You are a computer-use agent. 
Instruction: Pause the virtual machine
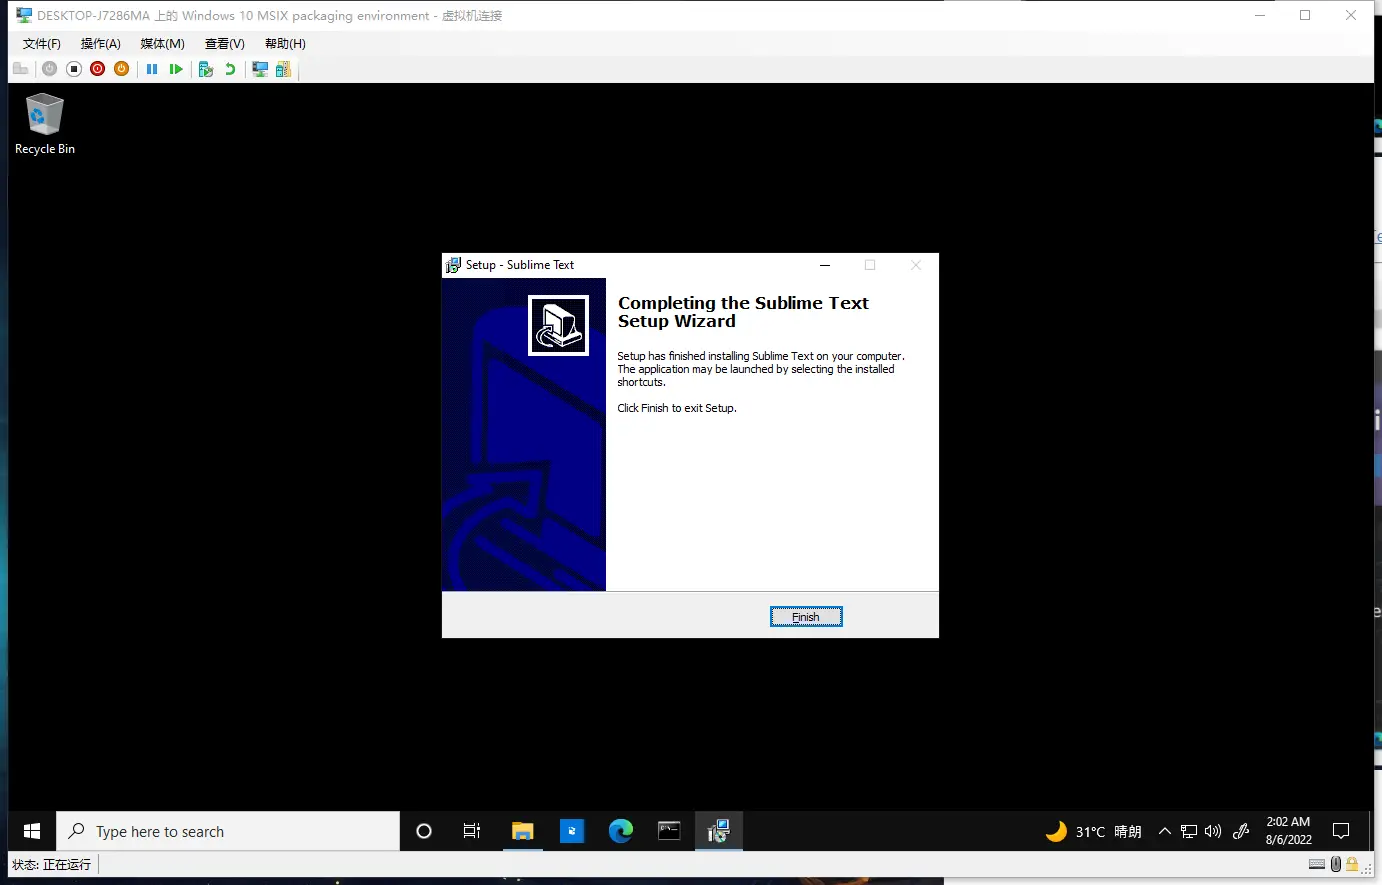click(x=152, y=69)
